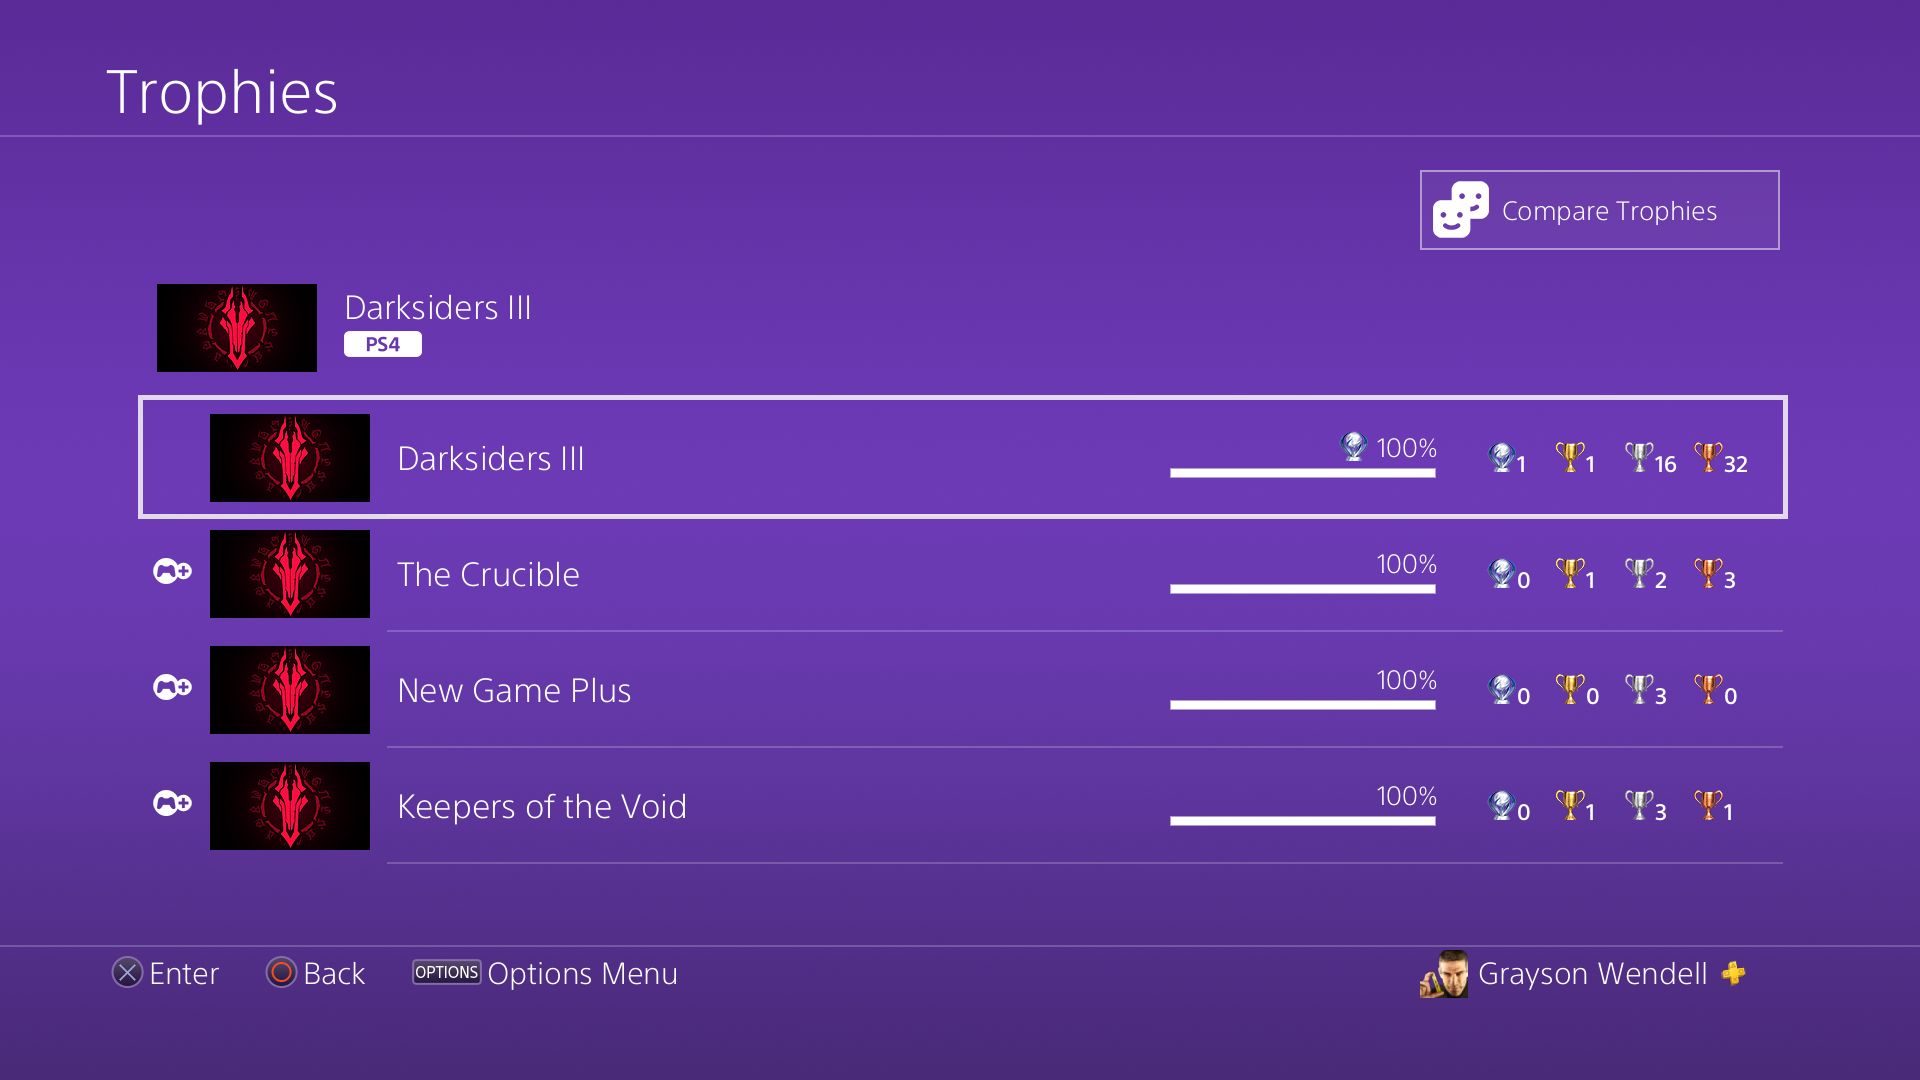Select The Crucible trophy list
Image resolution: width=1920 pixels, height=1080 pixels.
(488, 575)
